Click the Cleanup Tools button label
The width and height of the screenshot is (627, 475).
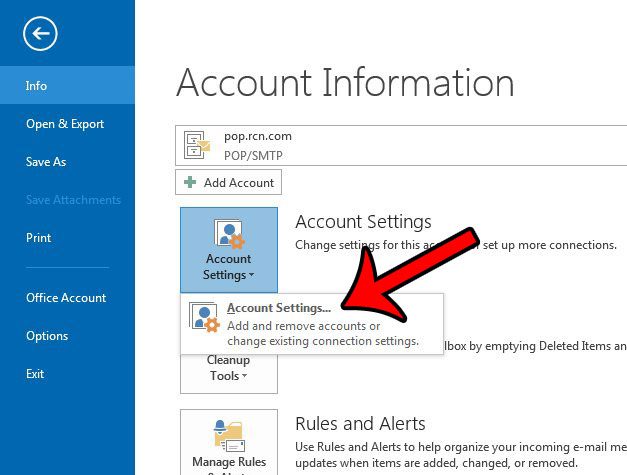pyautogui.click(x=228, y=368)
